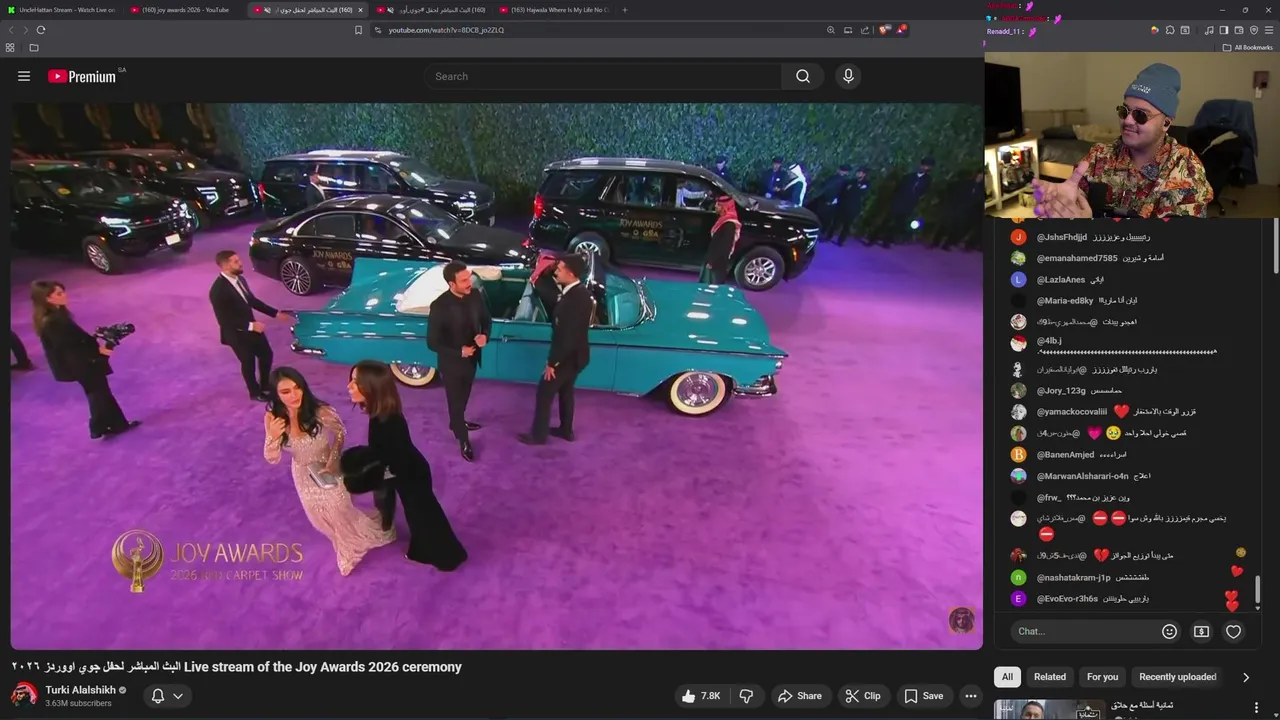Focus the YouTube Search field

[603, 76]
